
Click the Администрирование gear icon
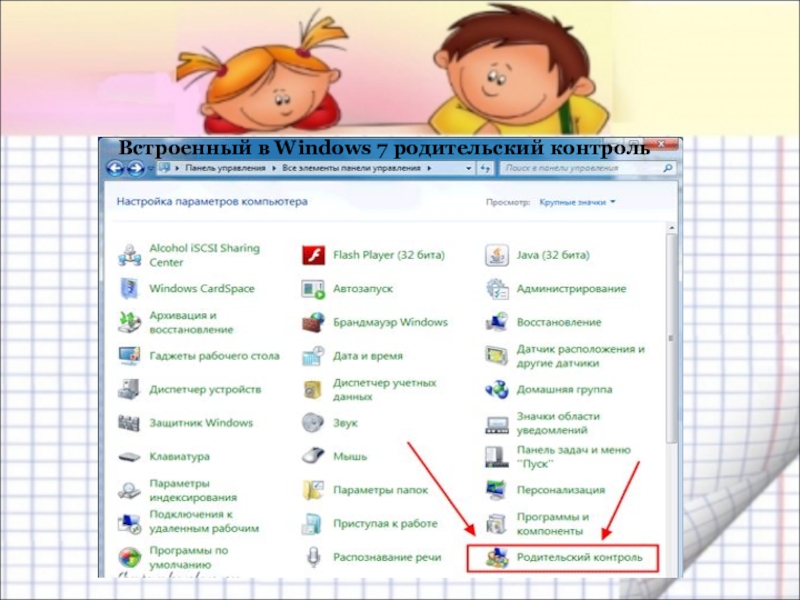tap(496, 289)
